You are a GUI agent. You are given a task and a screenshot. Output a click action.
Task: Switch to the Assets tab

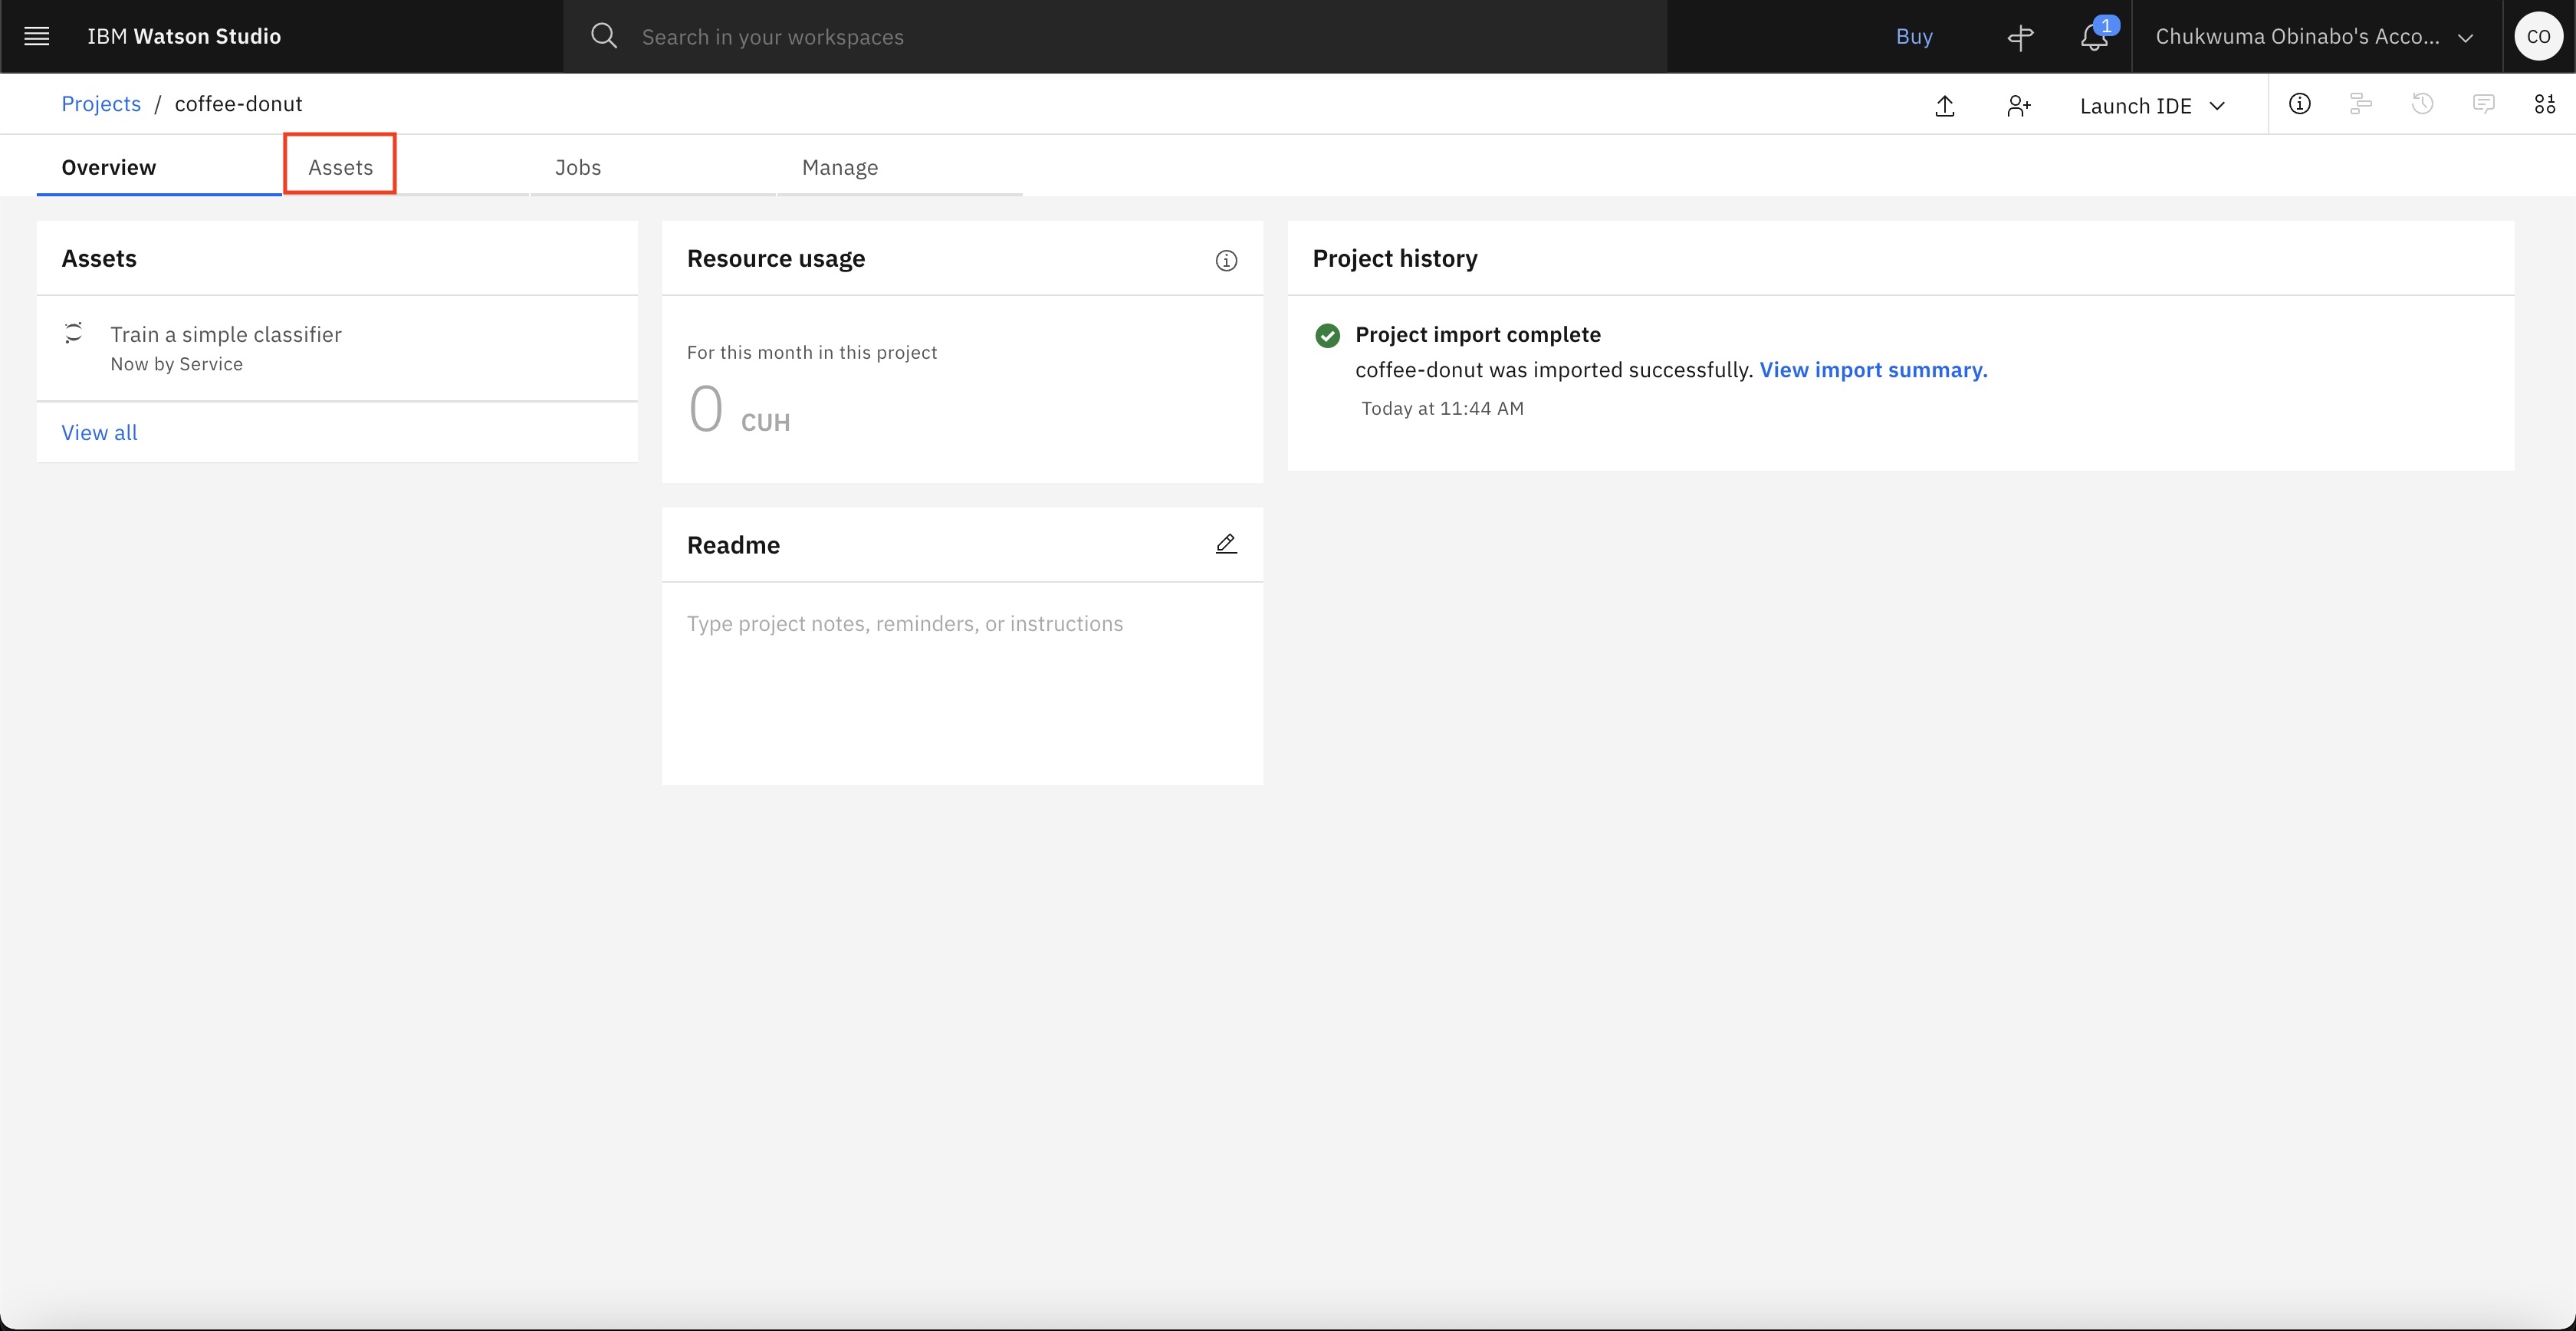[340, 167]
